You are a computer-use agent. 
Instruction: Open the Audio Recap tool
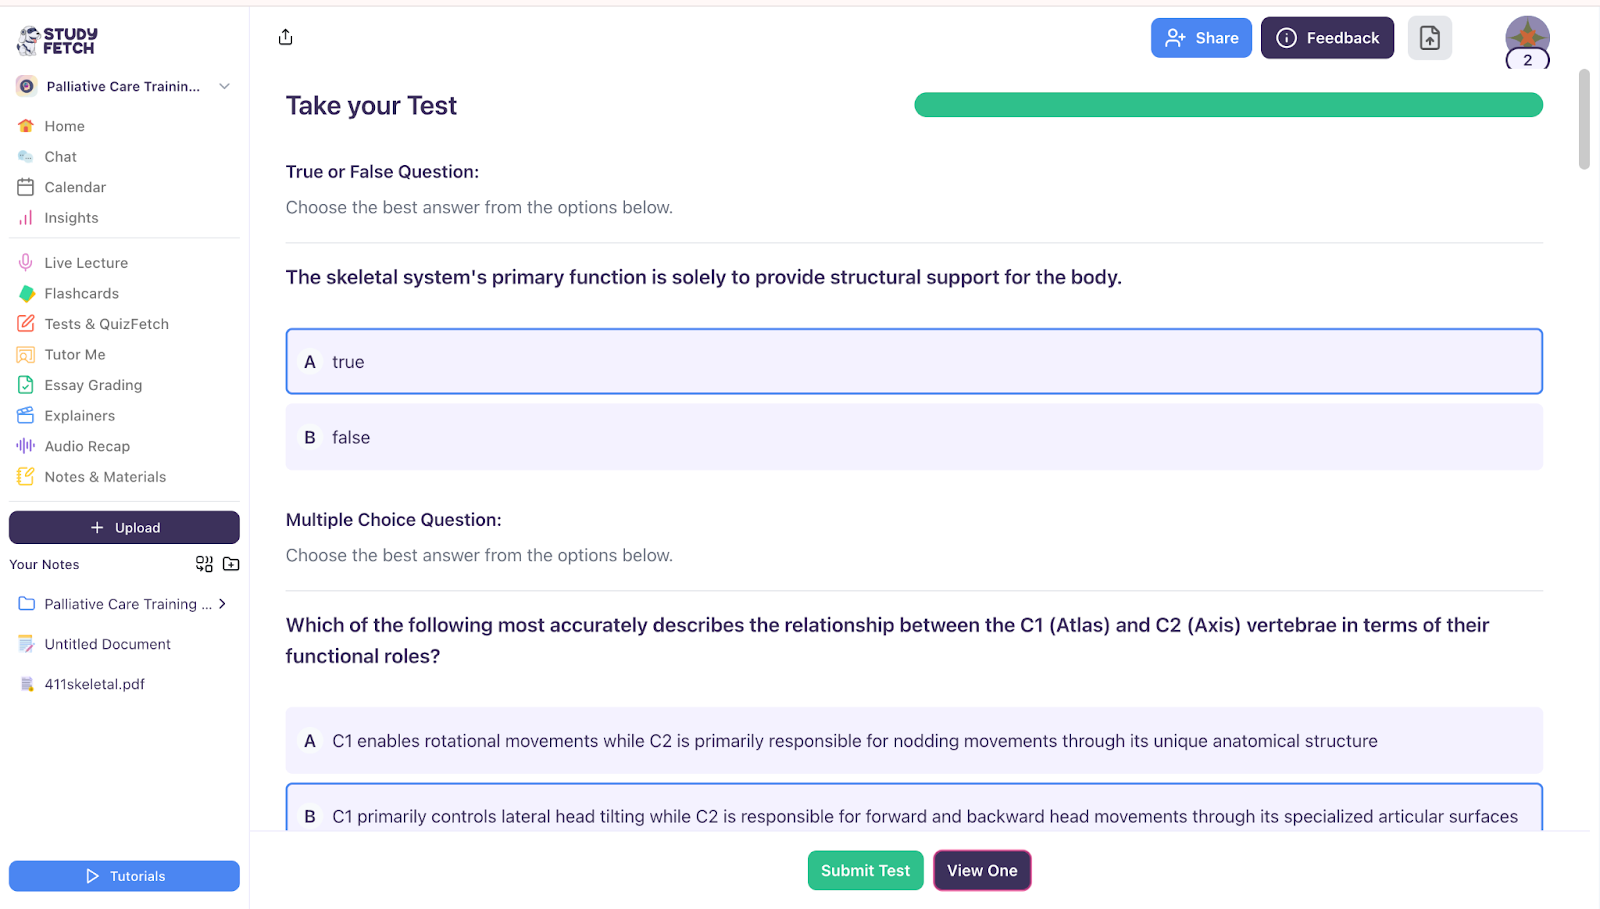point(83,445)
